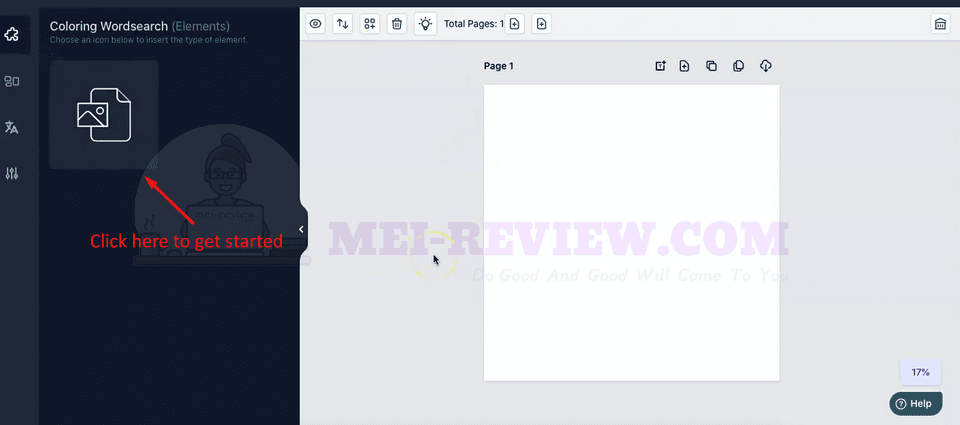Viewport: 960px width, 425px height.
Task: Open the Help button
Action: click(916, 404)
